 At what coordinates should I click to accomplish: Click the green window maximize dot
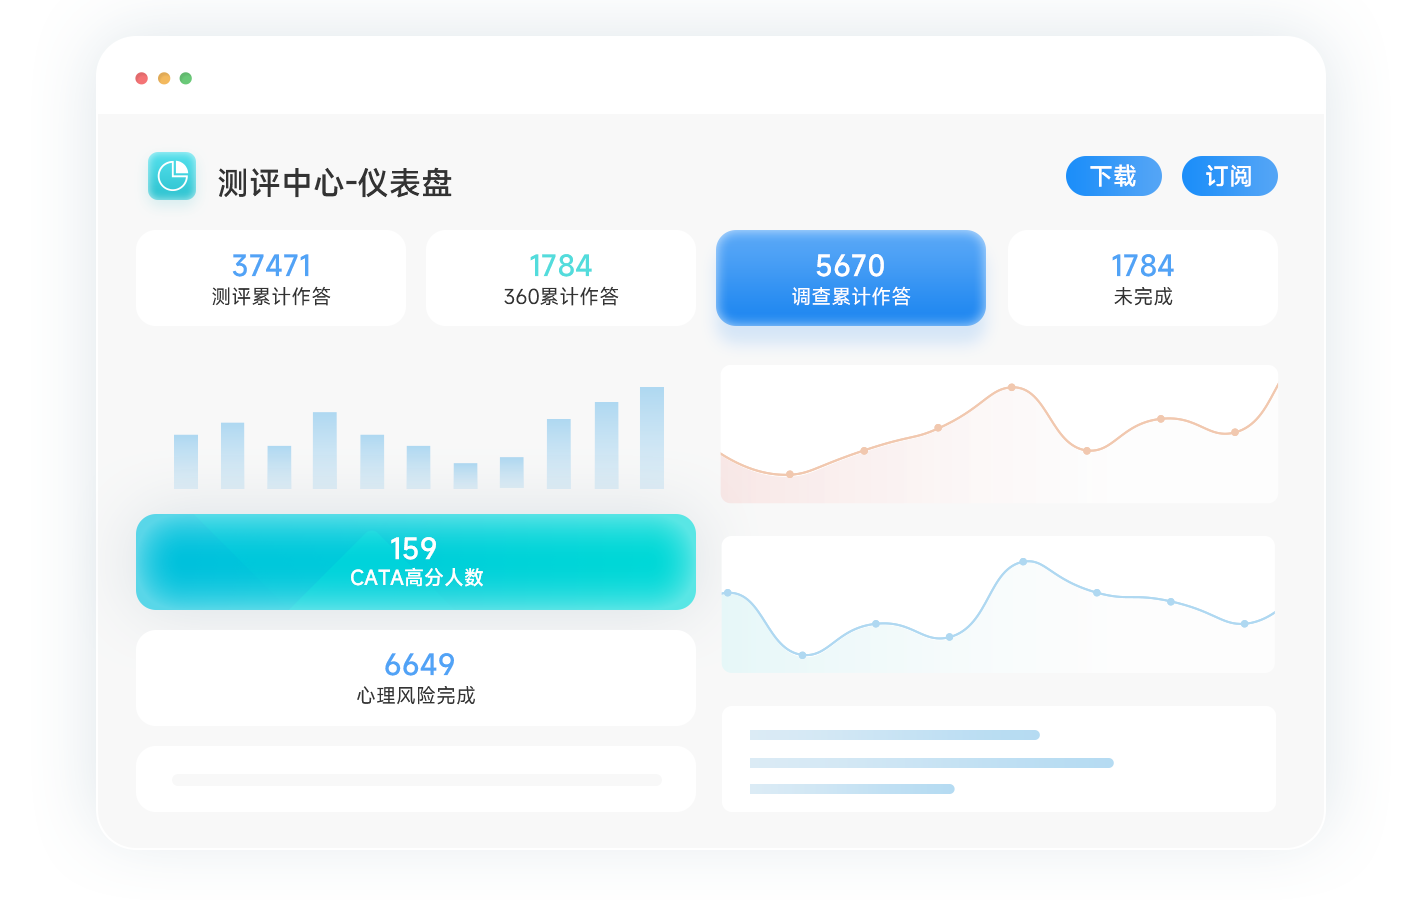pyautogui.click(x=186, y=78)
